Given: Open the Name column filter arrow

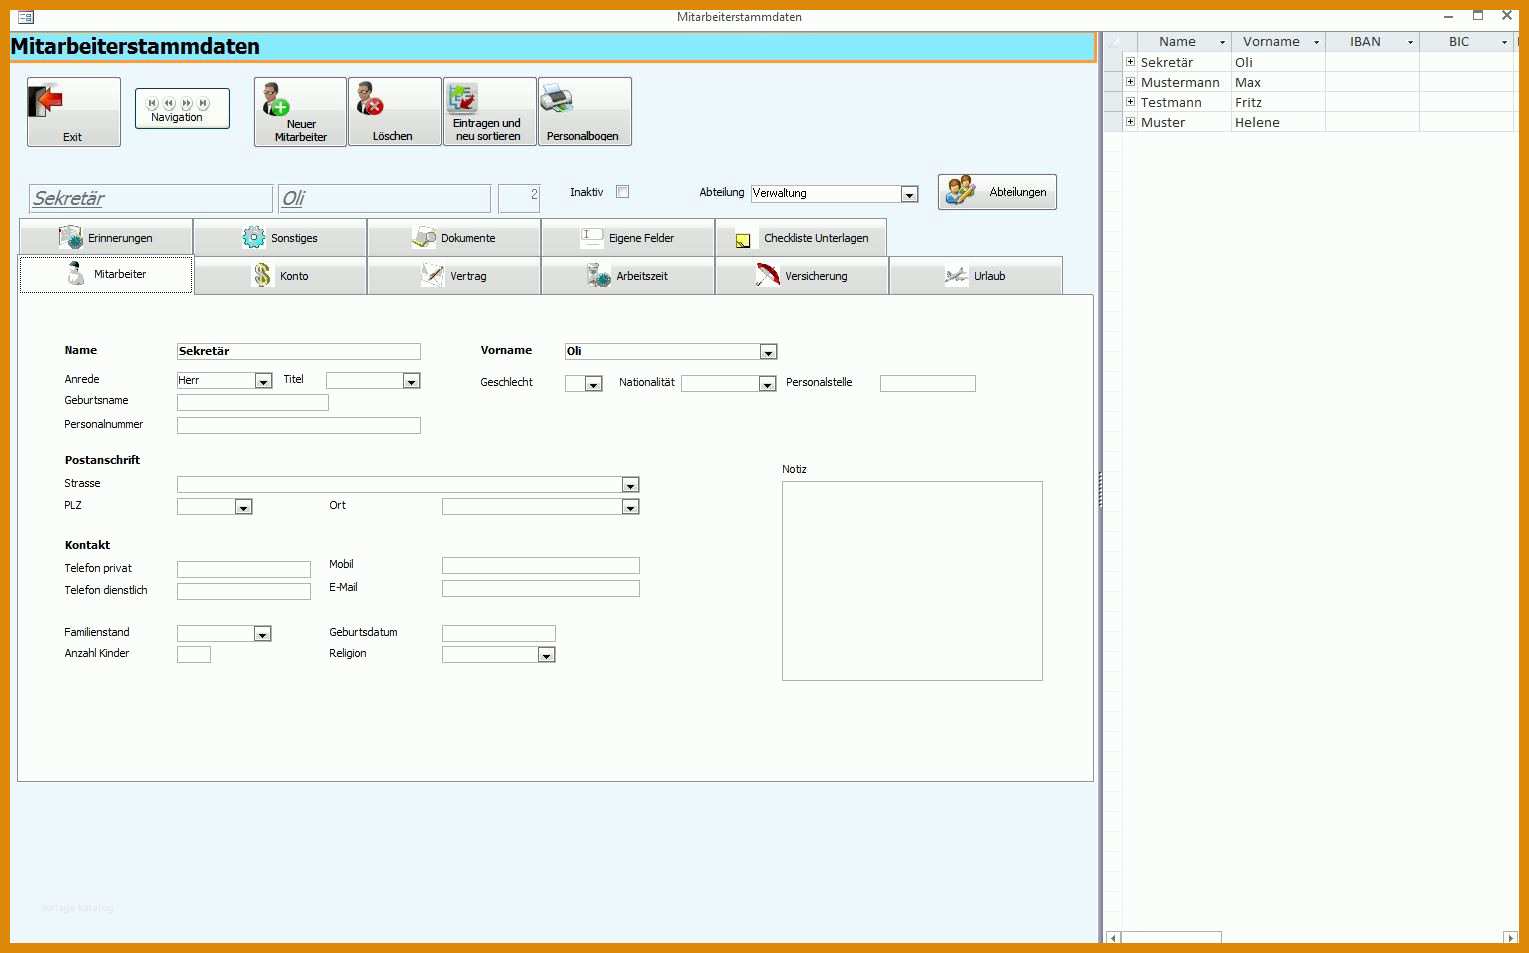Looking at the screenshot, I should 1222,42.
